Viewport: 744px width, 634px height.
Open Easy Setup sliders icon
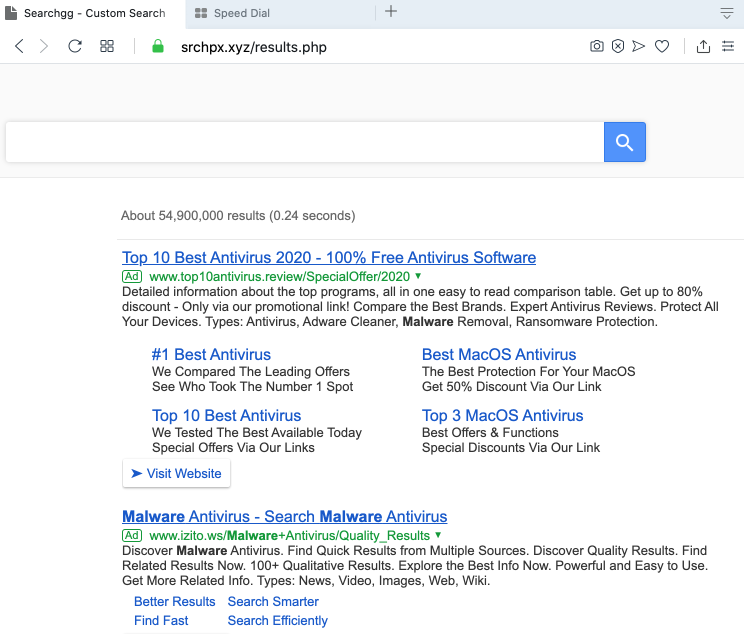click(728, 46)
